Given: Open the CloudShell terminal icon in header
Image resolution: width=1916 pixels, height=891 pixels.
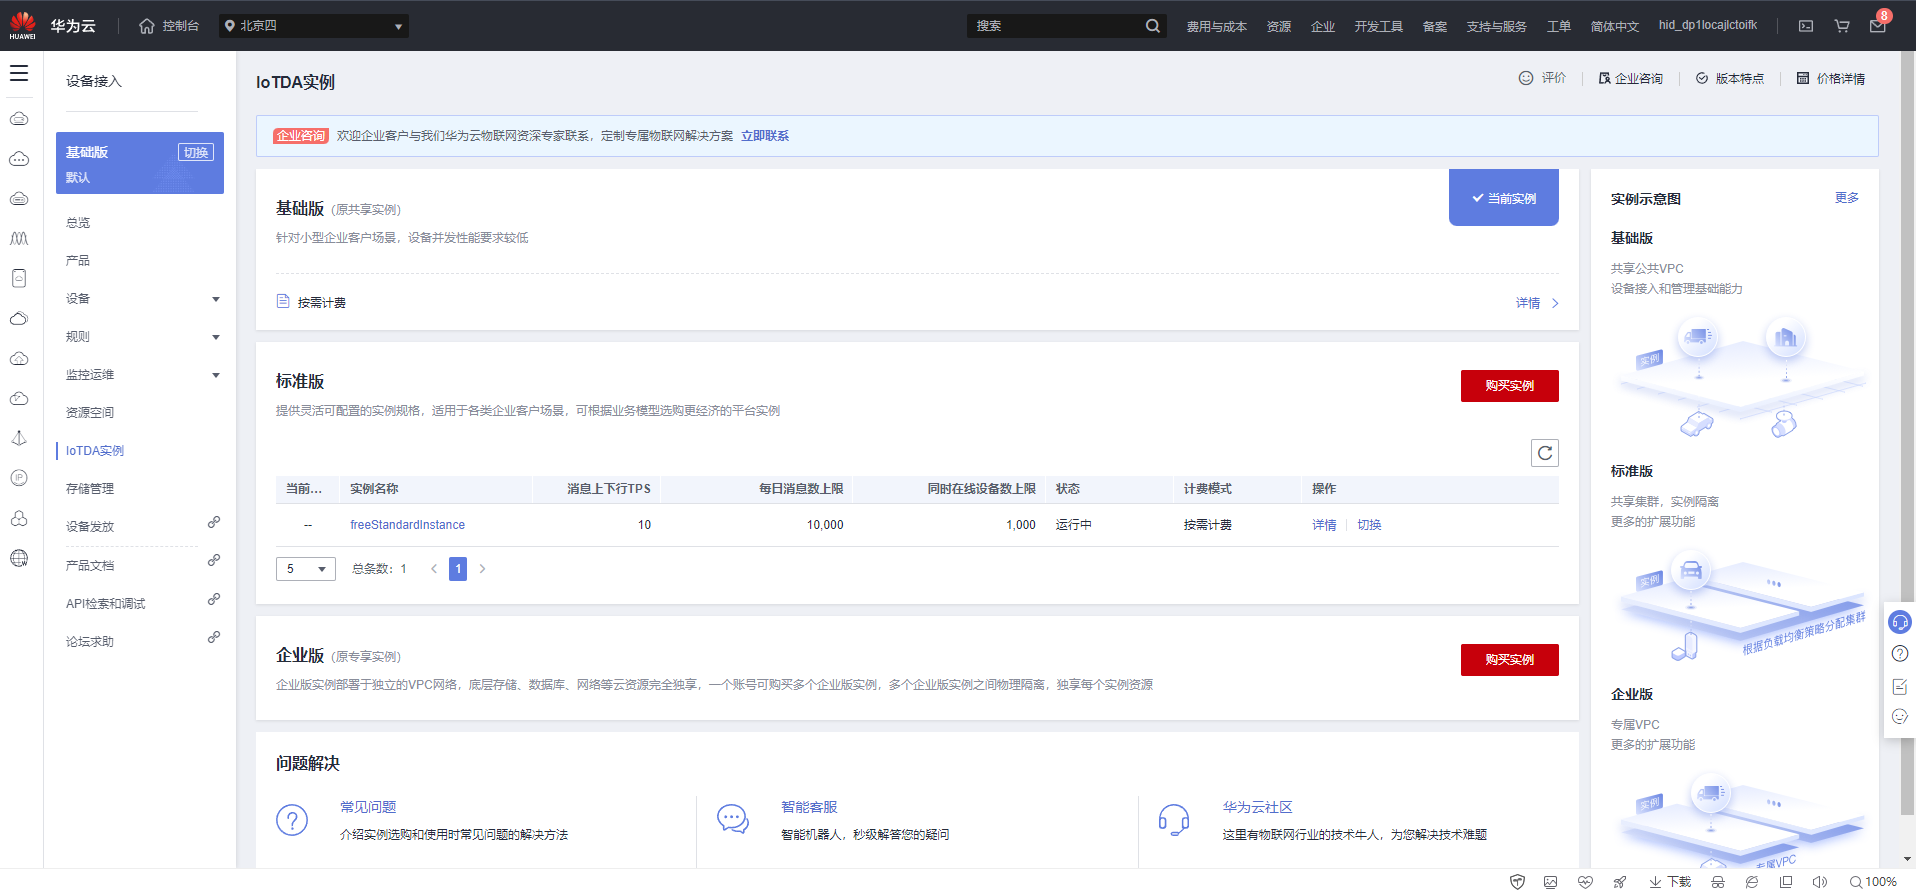Looking at the screenshot, I should (1806, 26).
